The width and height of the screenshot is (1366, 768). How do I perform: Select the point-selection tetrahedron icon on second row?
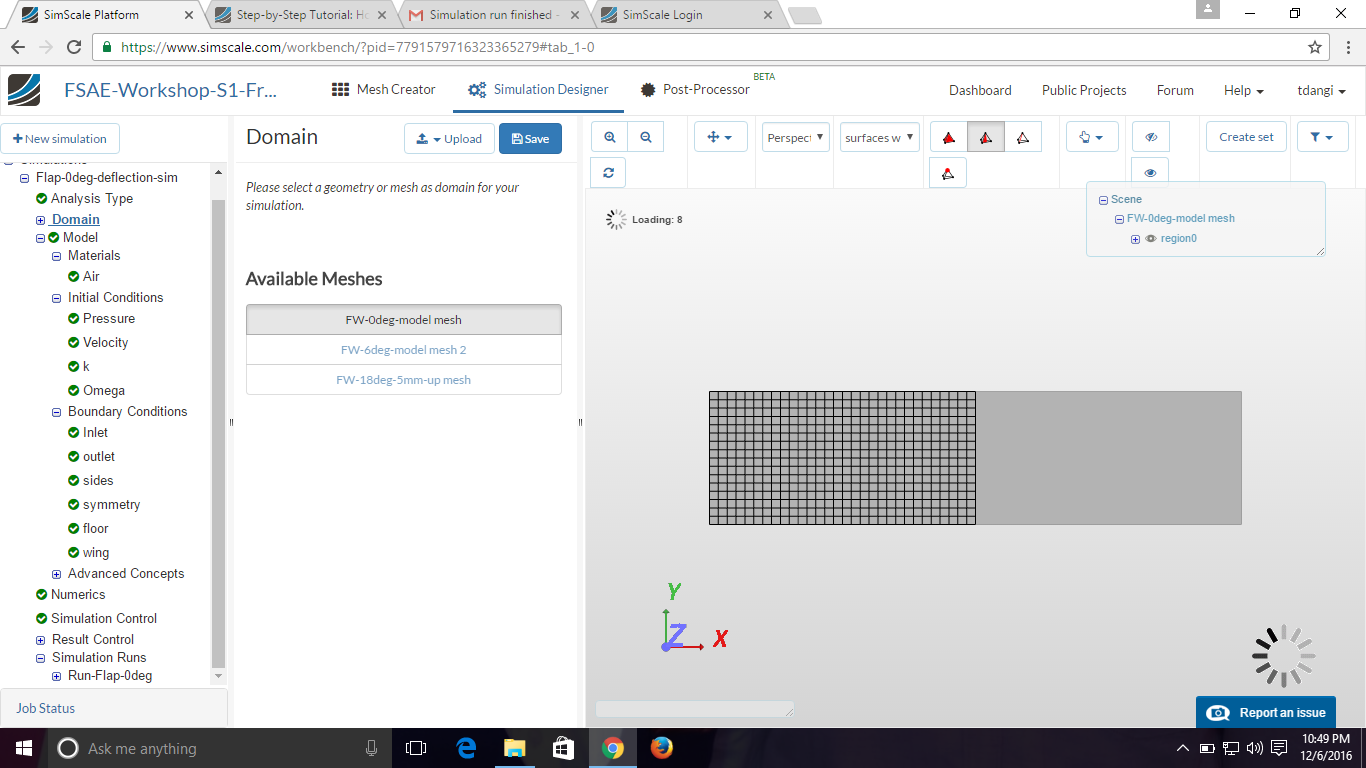tap(948, 172)
